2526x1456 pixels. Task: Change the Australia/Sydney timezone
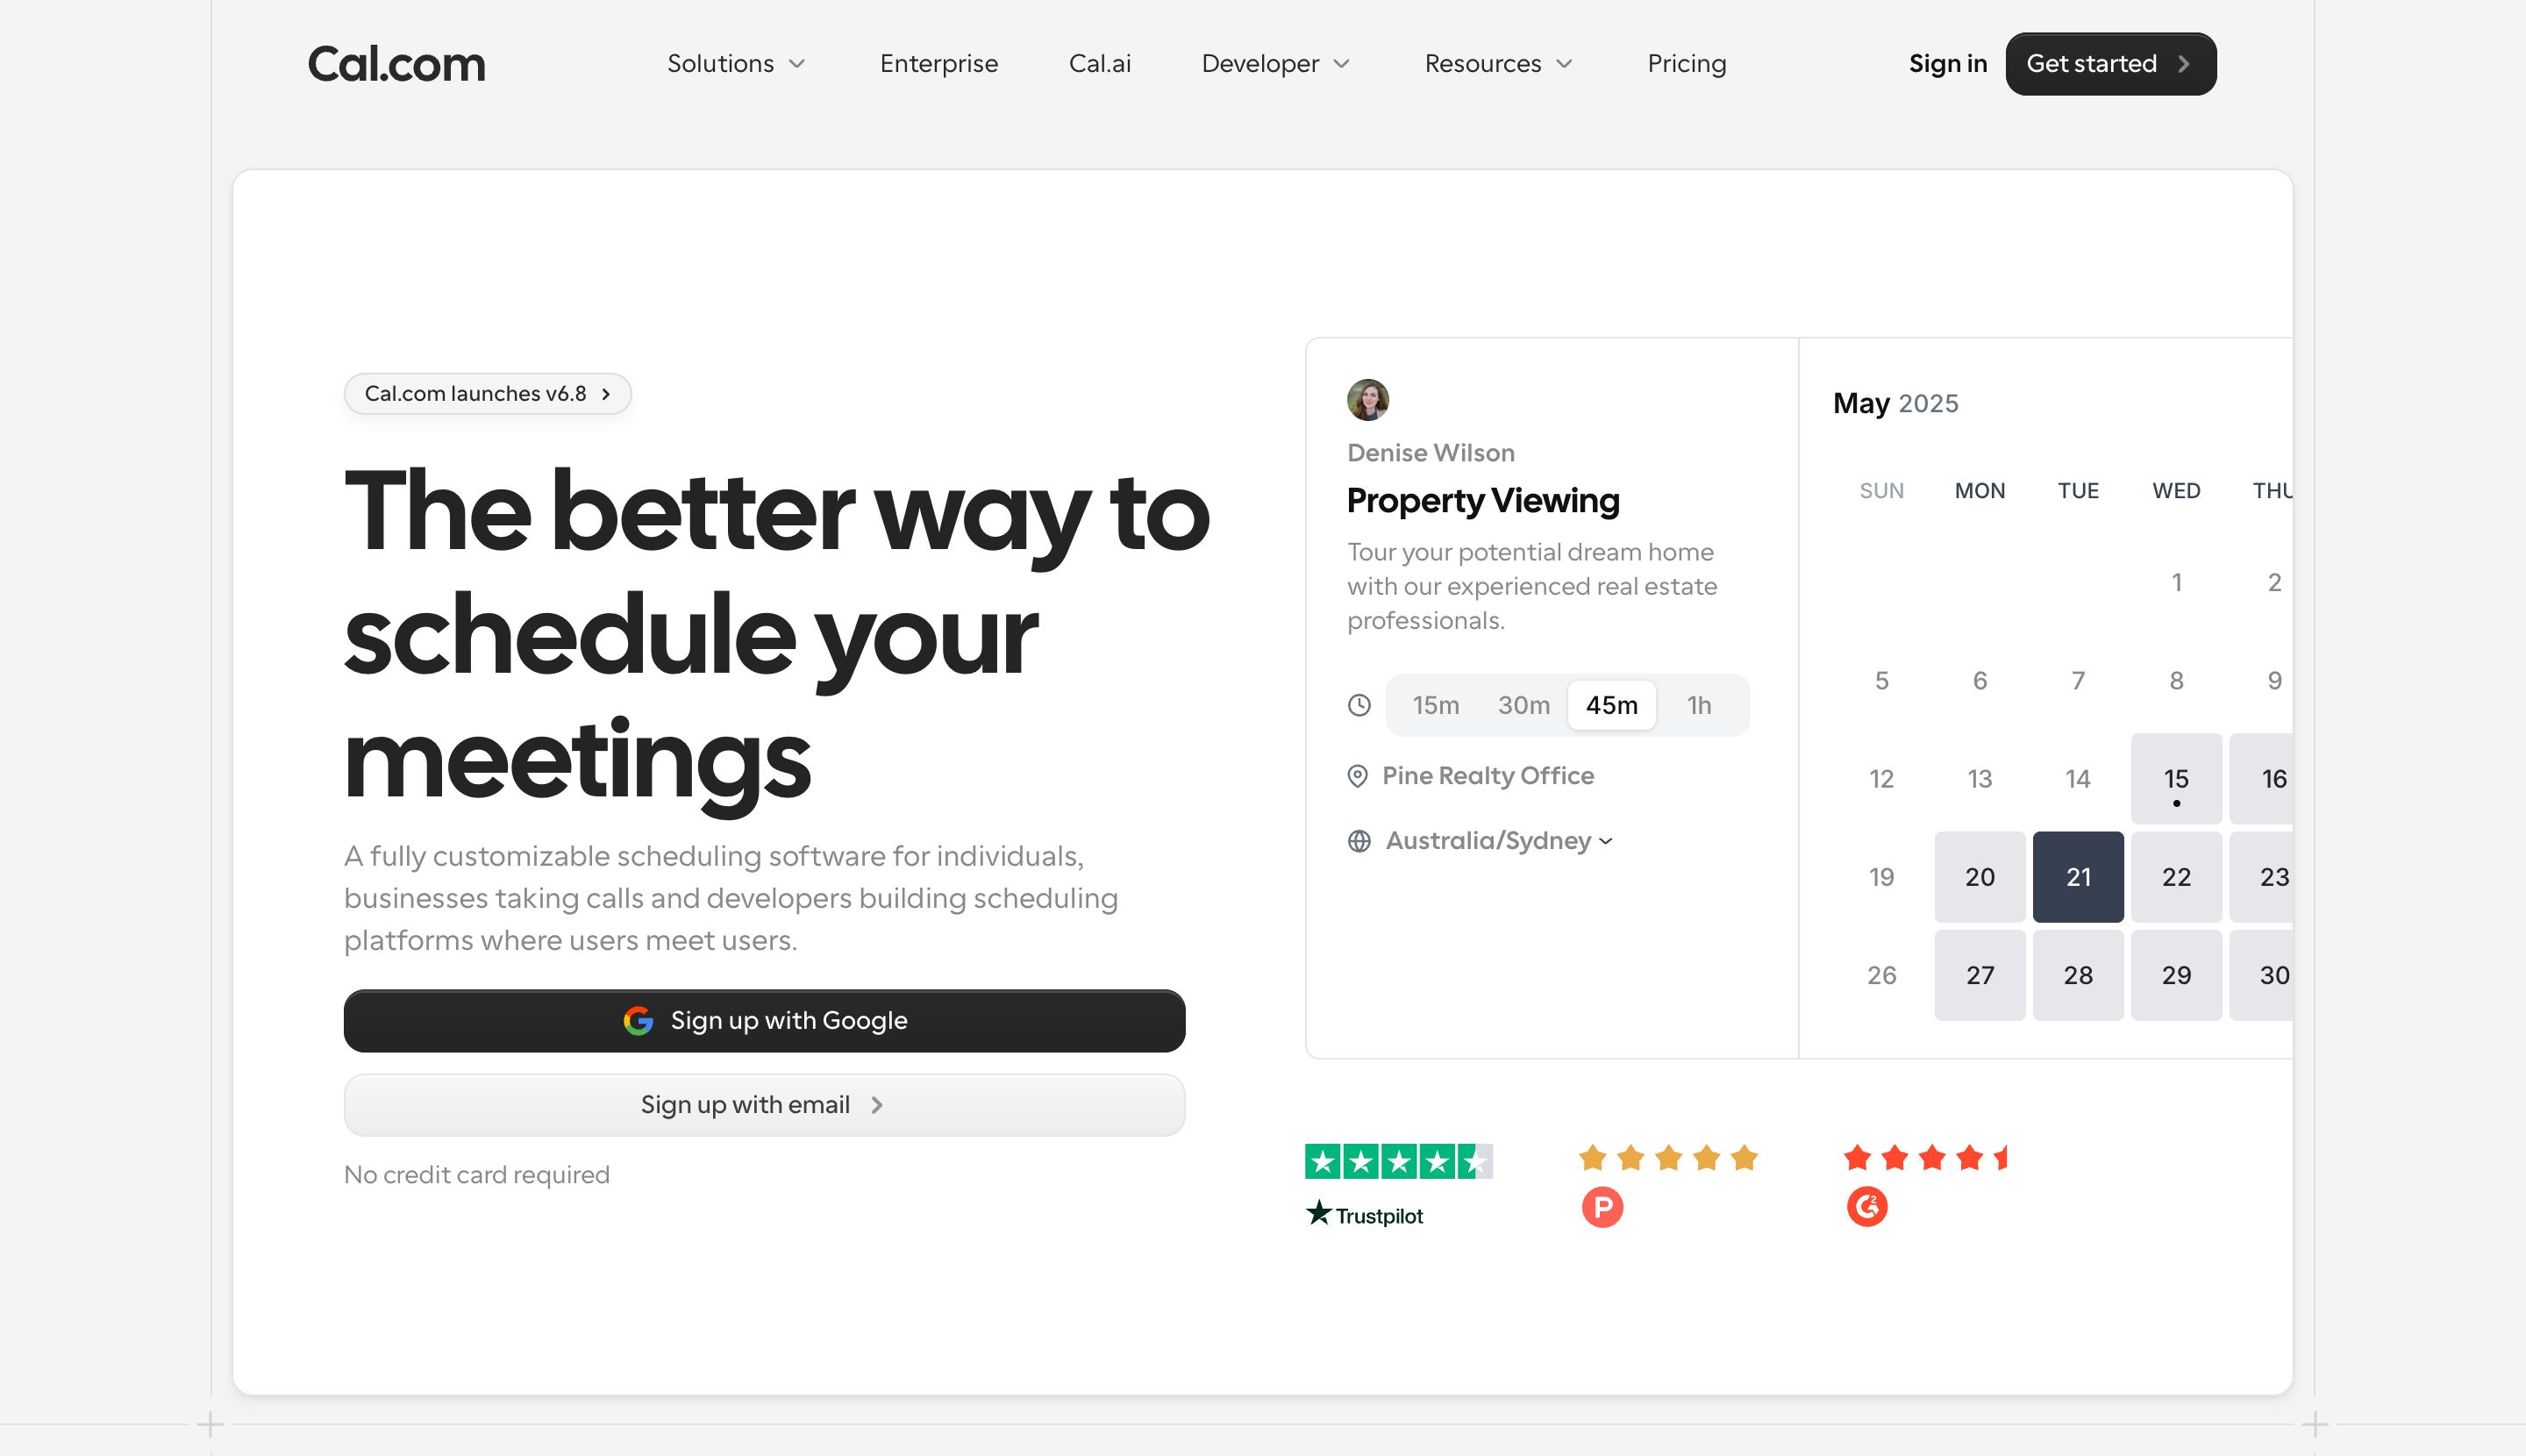tap(1499, 841)
